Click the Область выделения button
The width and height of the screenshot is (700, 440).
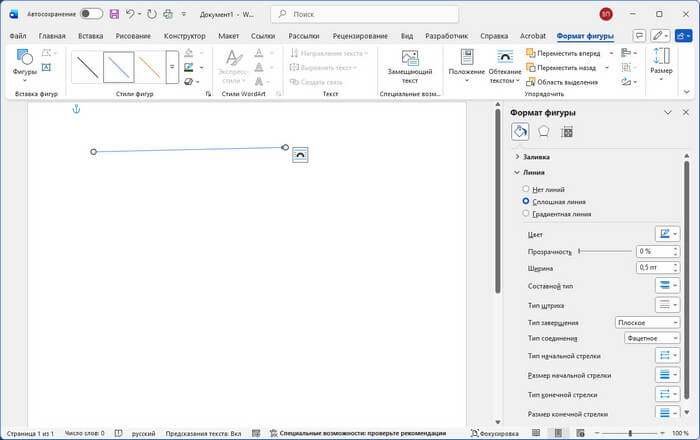[567, 81]
